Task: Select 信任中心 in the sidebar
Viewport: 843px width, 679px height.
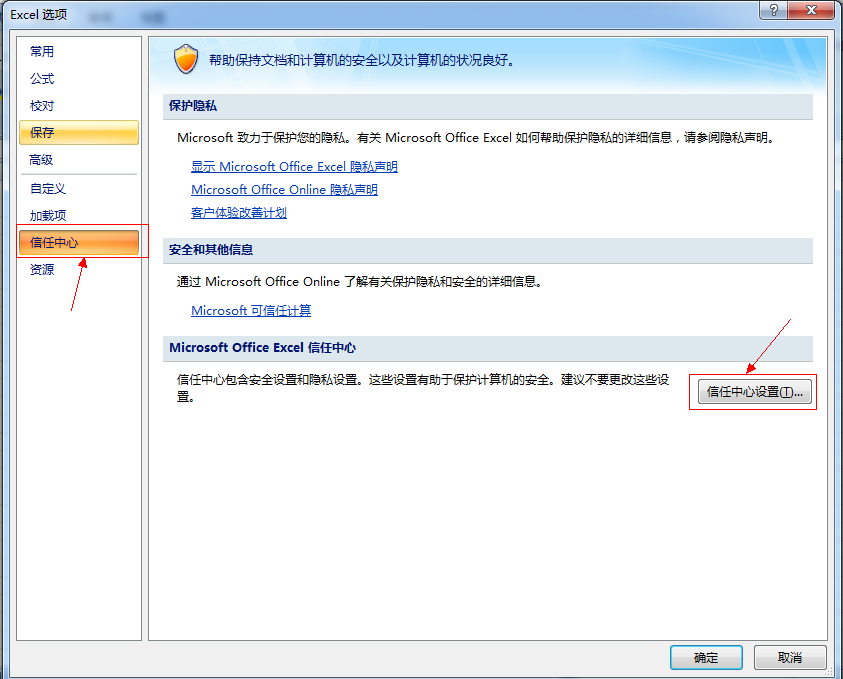Action: click(78, 242)
